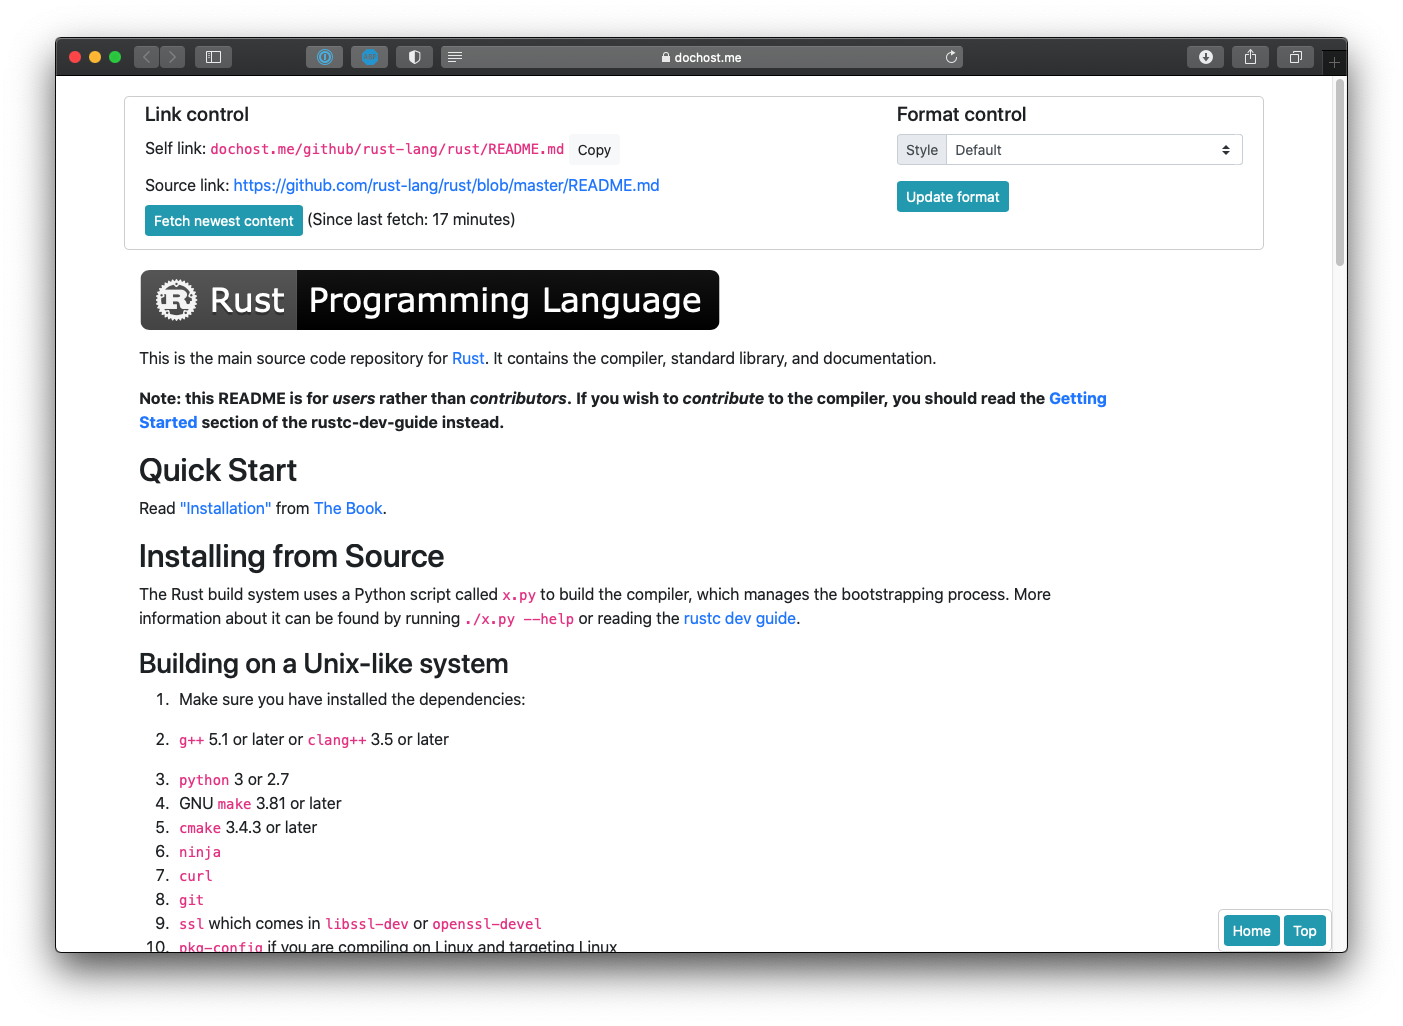
Task: Open the "Installation" link
Action: tap(225, 508)
